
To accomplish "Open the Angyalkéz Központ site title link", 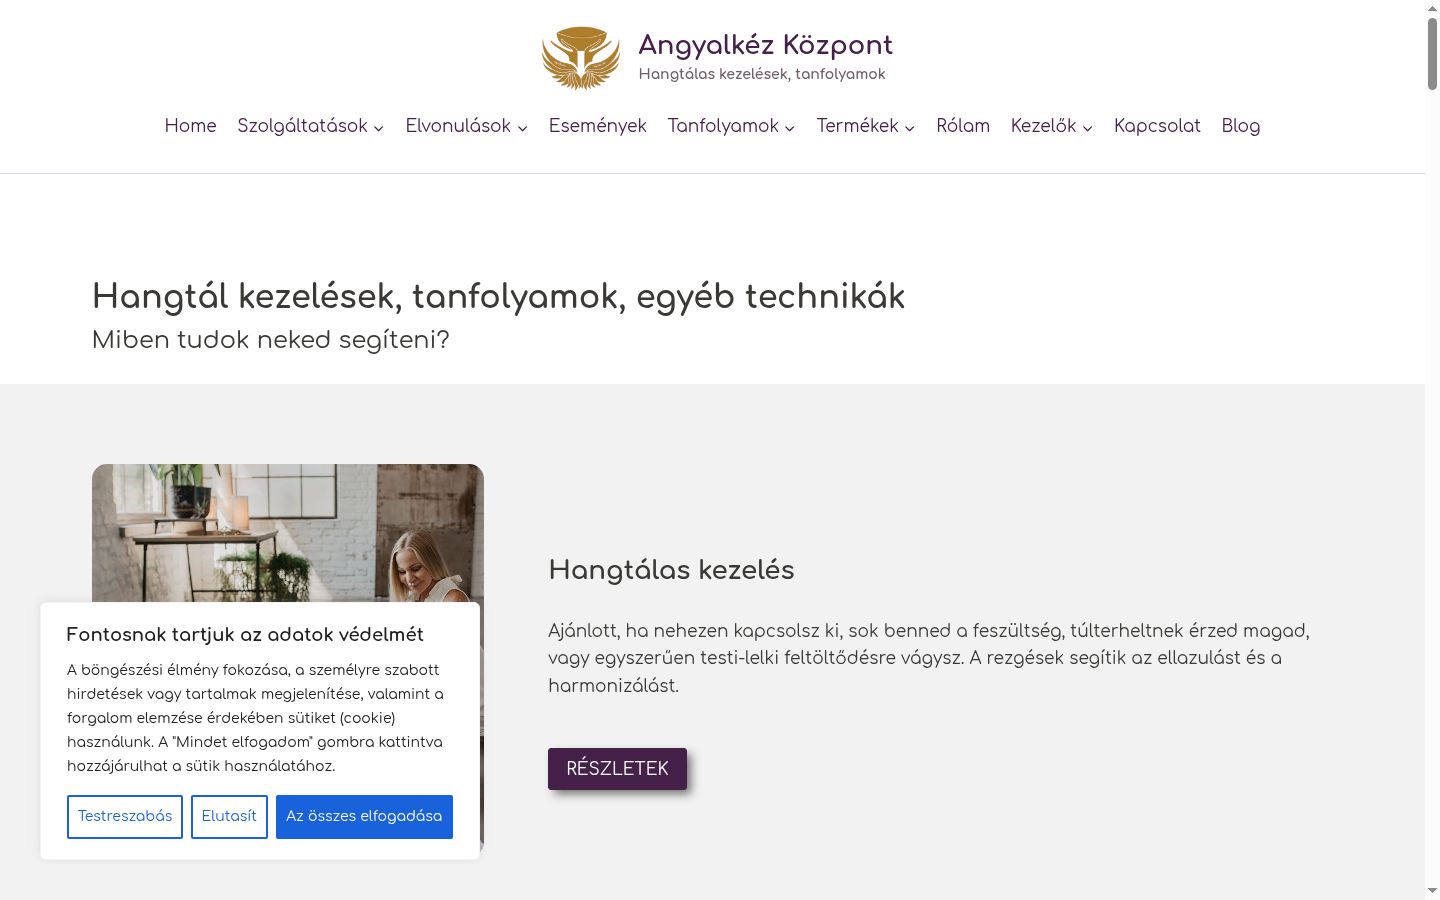I will pyautogui.click(x=765, y=45).
